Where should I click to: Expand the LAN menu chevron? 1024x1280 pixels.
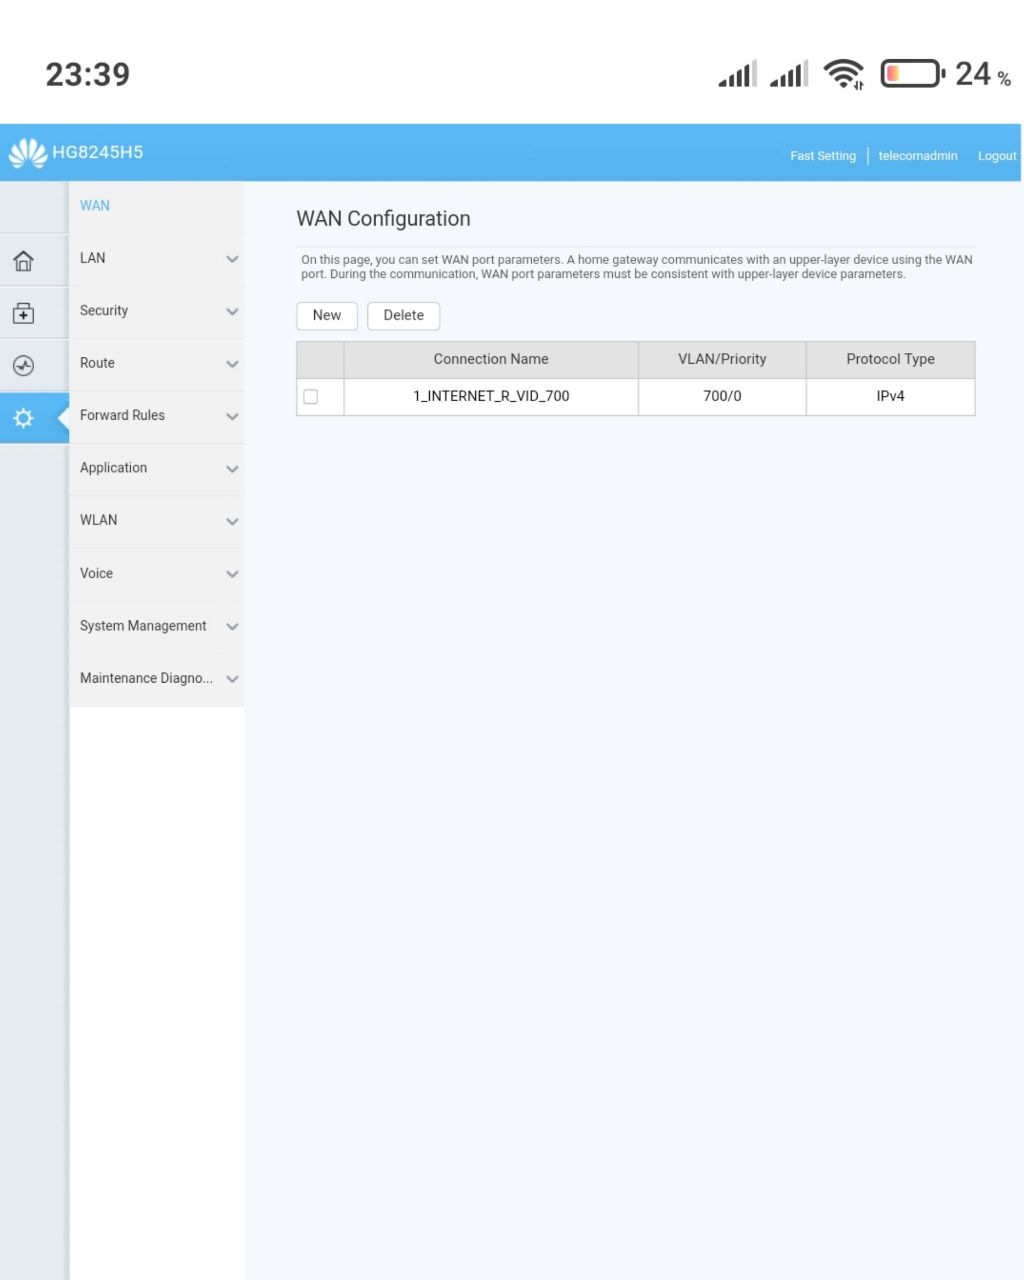tap(232, 259)
